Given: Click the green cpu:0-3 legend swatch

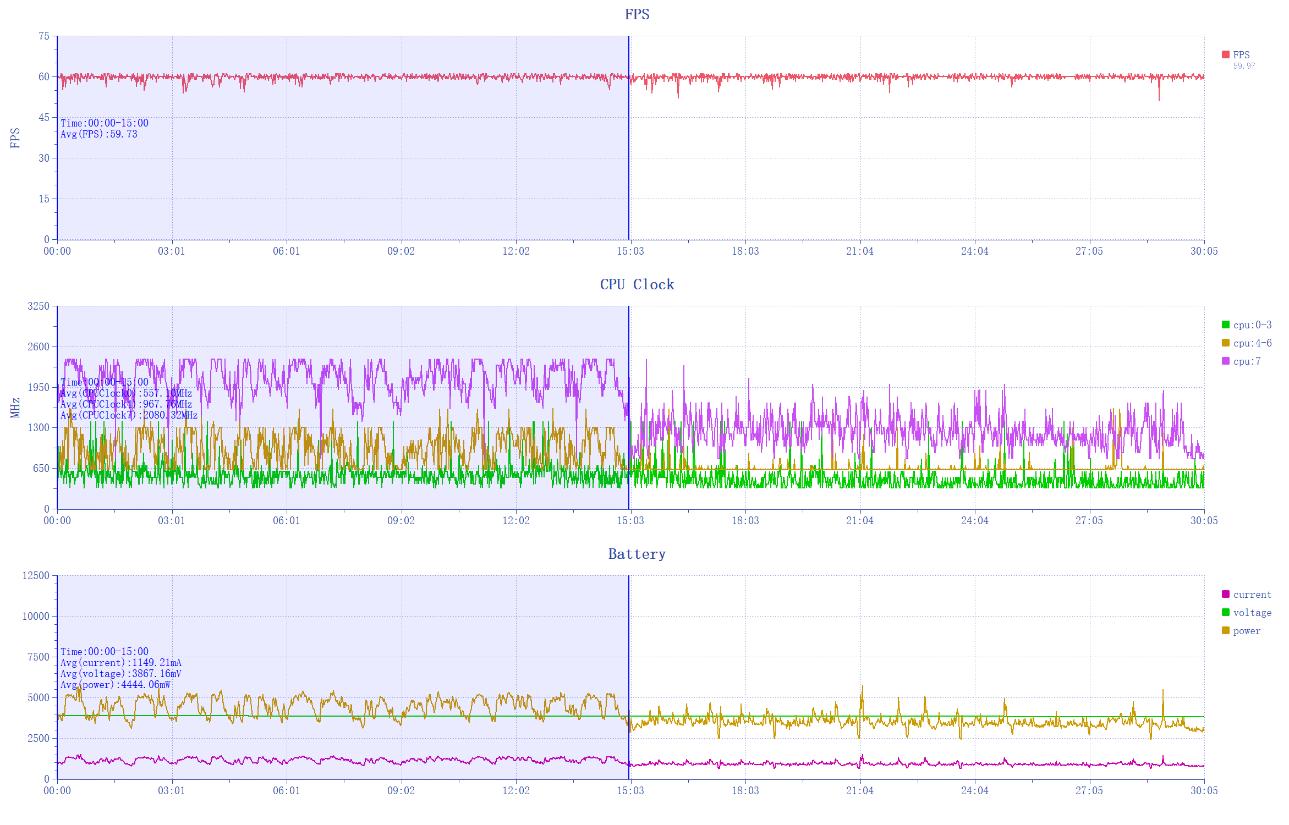Looking at the screenshot, I should pyautogui.click(x=1226, y=325).
